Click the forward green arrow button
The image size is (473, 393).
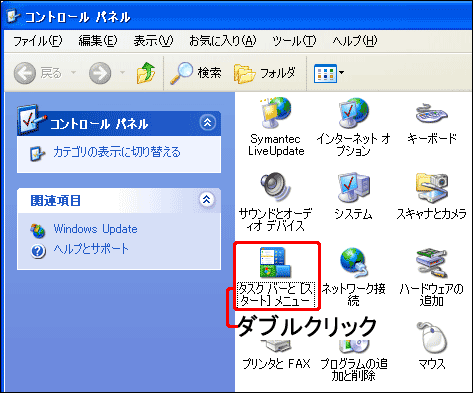point(100,73)
